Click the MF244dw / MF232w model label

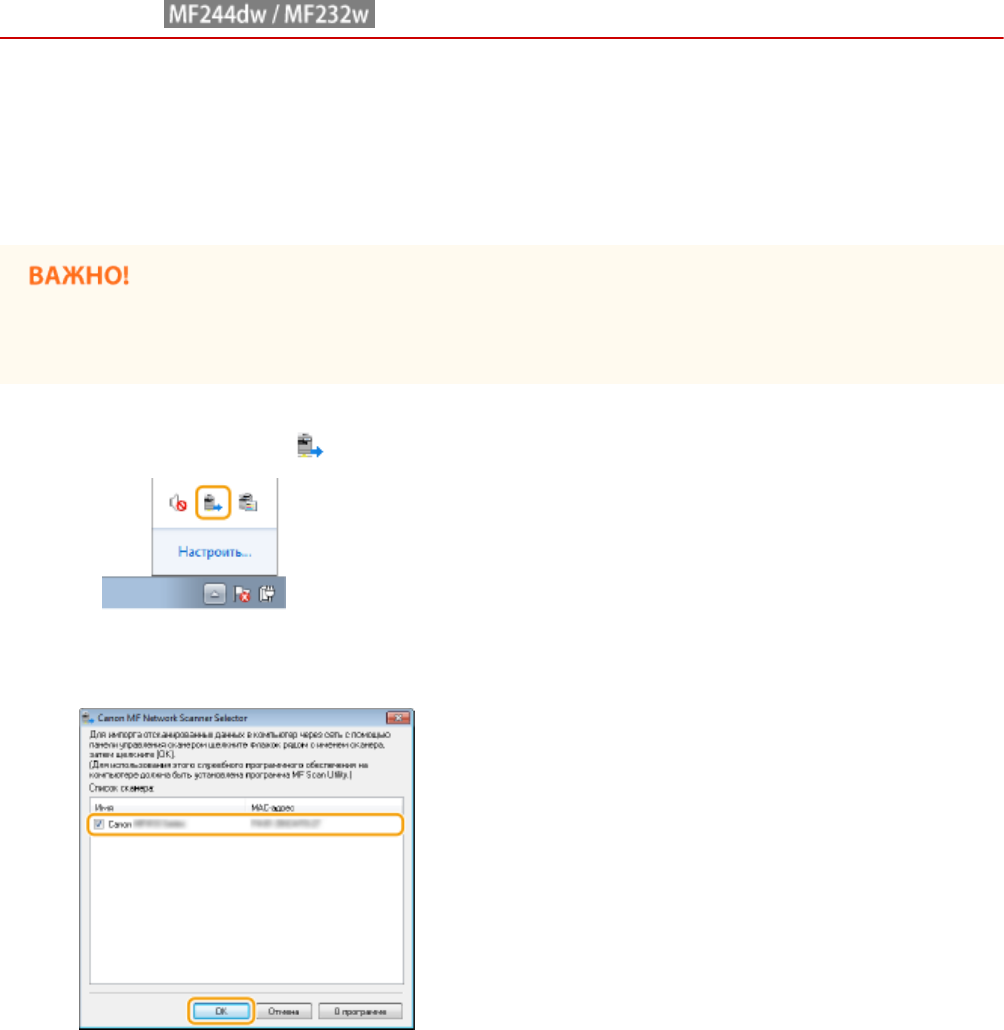pos(269,14)
